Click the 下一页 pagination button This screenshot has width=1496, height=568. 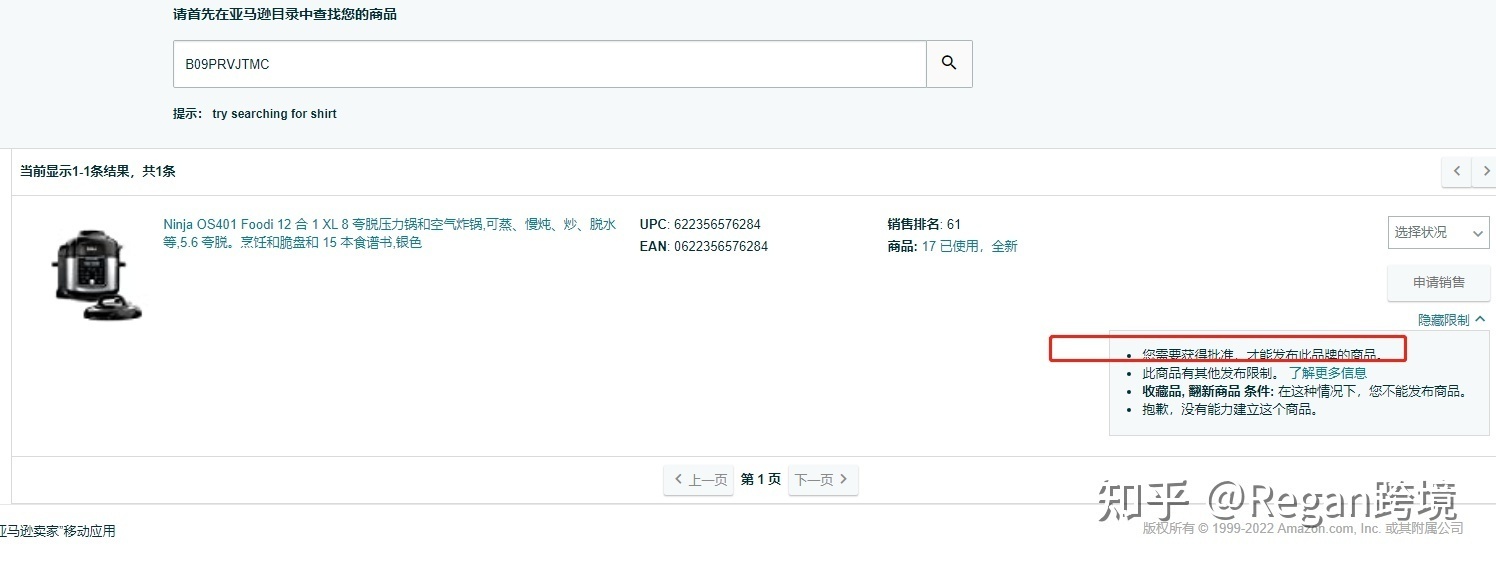[823, 480]
